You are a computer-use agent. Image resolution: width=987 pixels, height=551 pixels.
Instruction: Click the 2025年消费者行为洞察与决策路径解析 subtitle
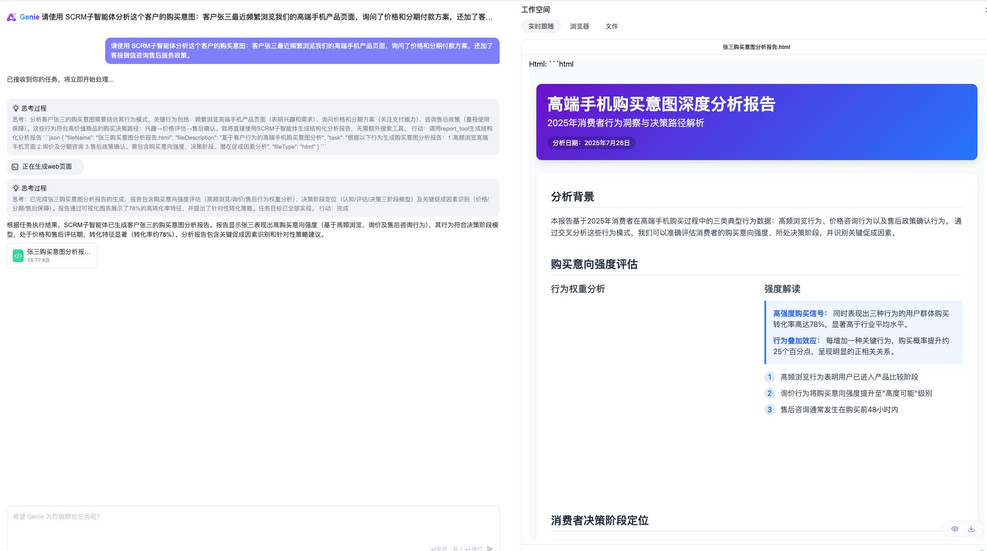tap(625, 123)
